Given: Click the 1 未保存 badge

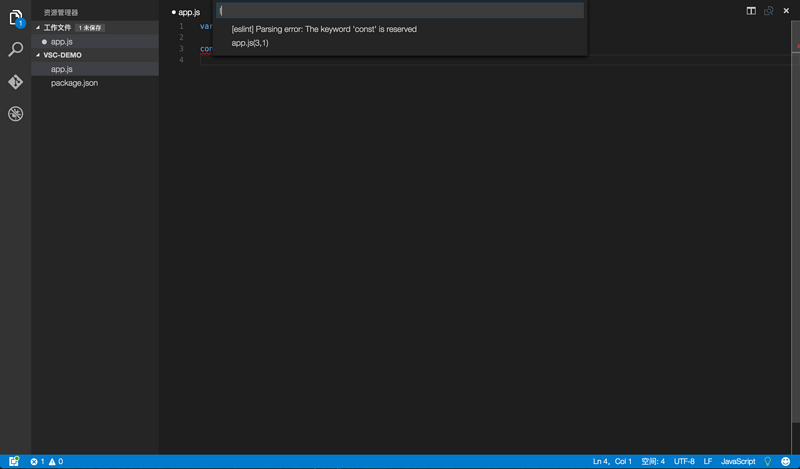Looking at the screenshot, I should coord(90,28).
